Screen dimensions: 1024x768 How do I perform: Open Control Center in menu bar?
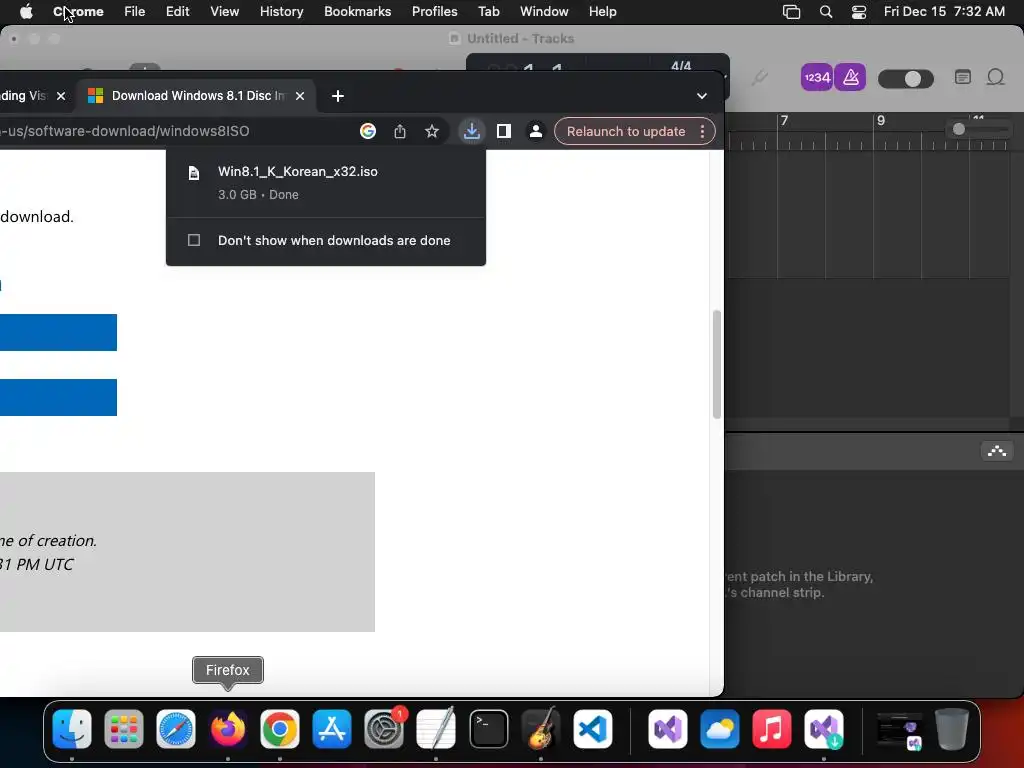(859, 12)
